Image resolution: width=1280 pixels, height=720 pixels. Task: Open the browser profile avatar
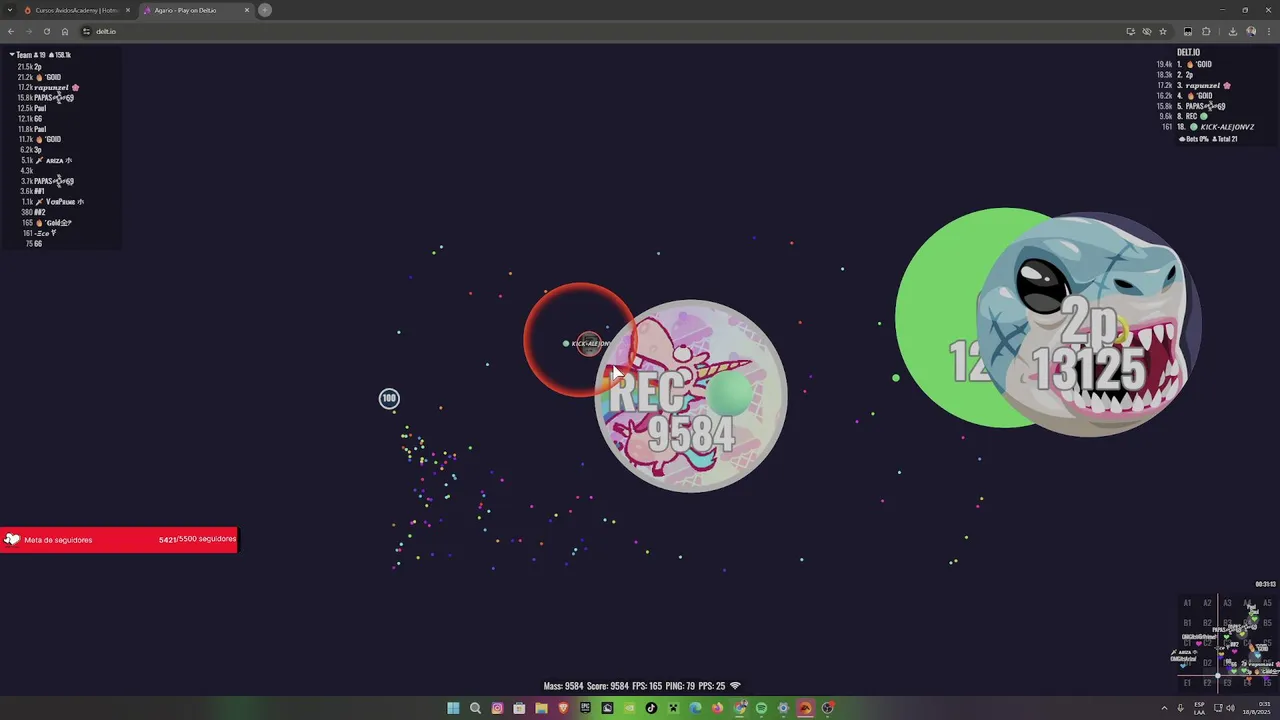point(1251,31)
